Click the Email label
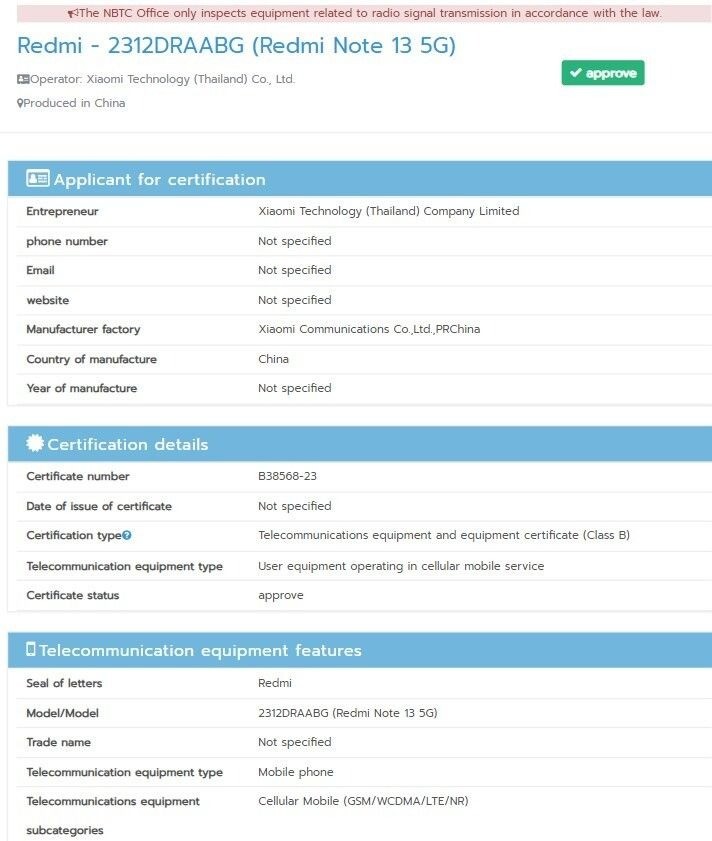The image size is (712, 841). 40,270
